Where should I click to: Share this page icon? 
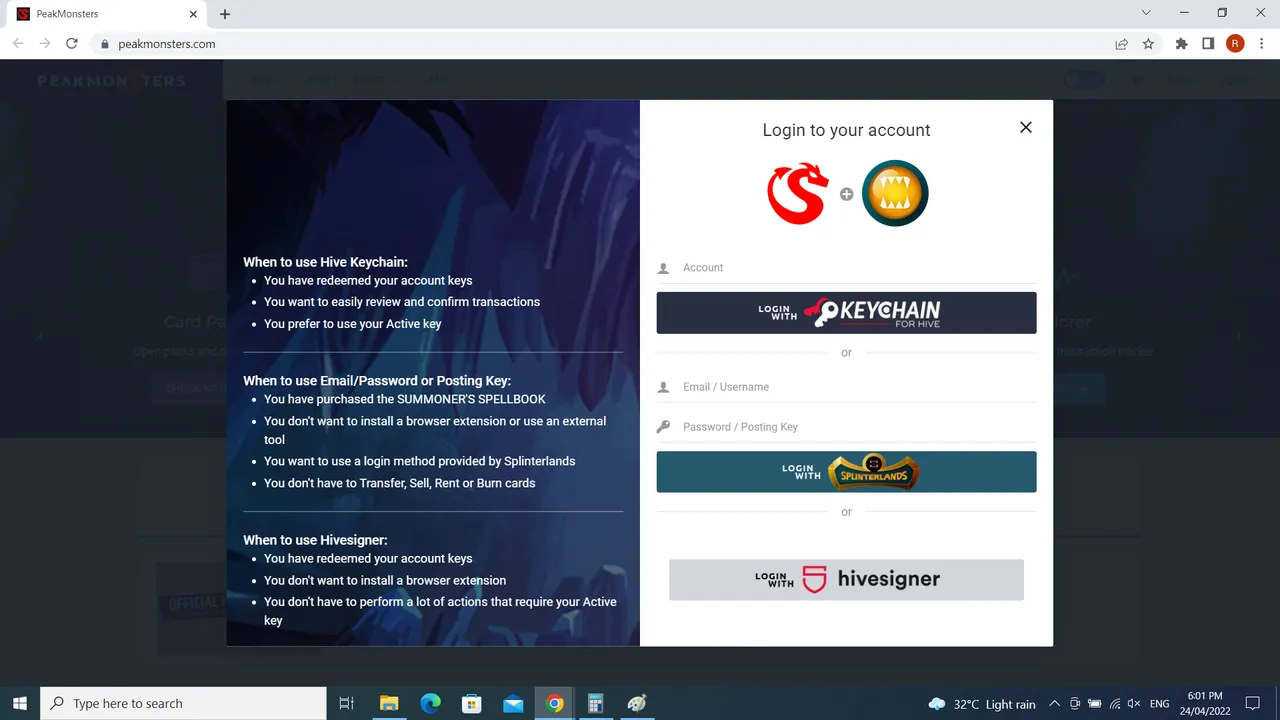1122,44
